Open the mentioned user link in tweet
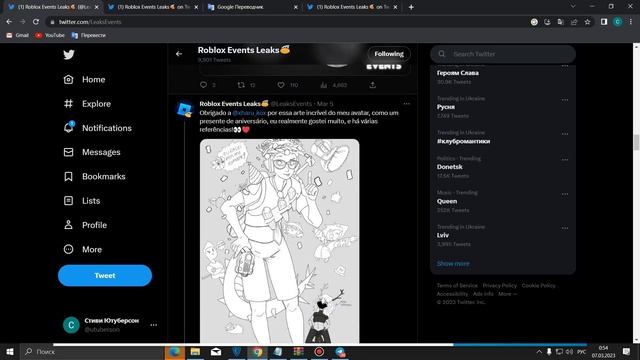This screenshot has width=640, height=360. pos(249,113)
